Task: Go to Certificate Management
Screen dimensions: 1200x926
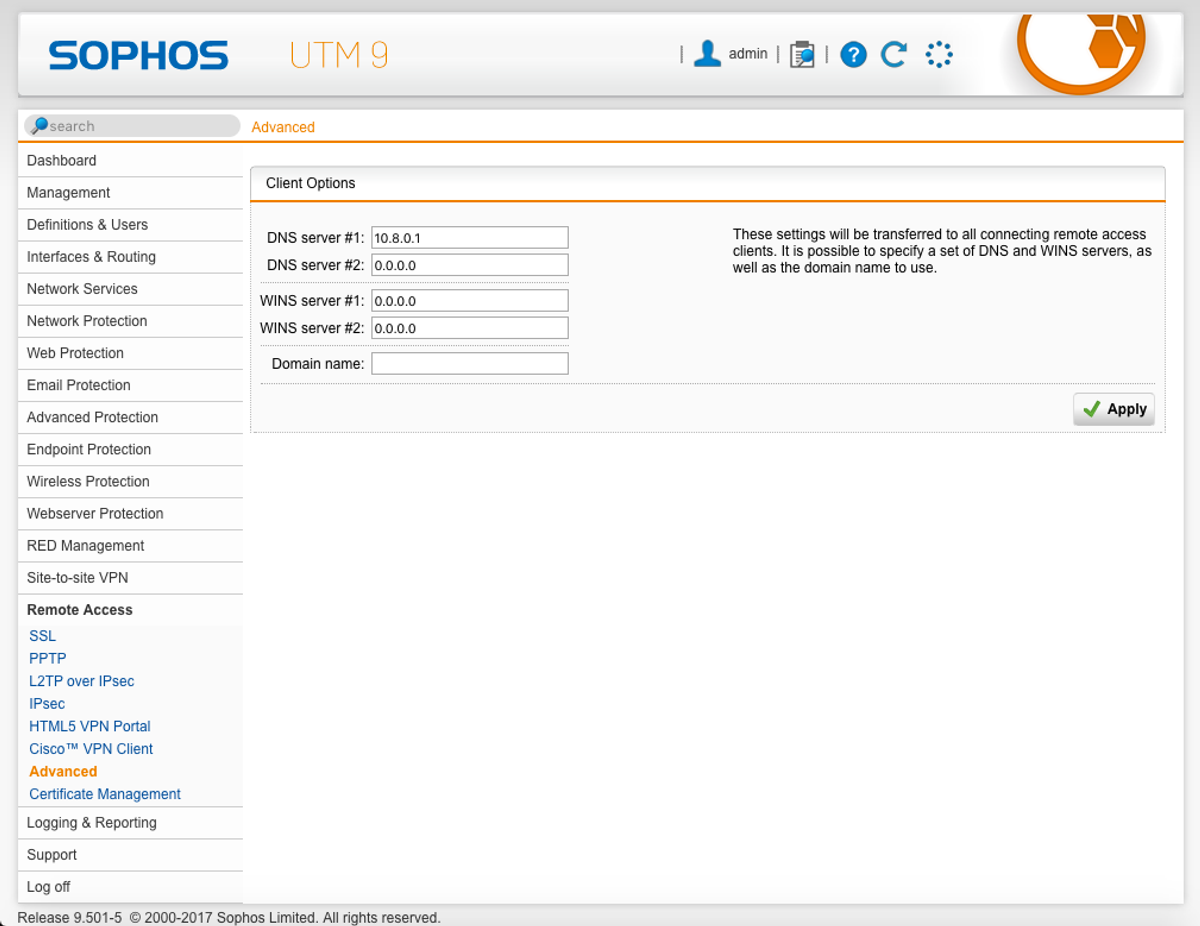Action: tap(105, 794)
